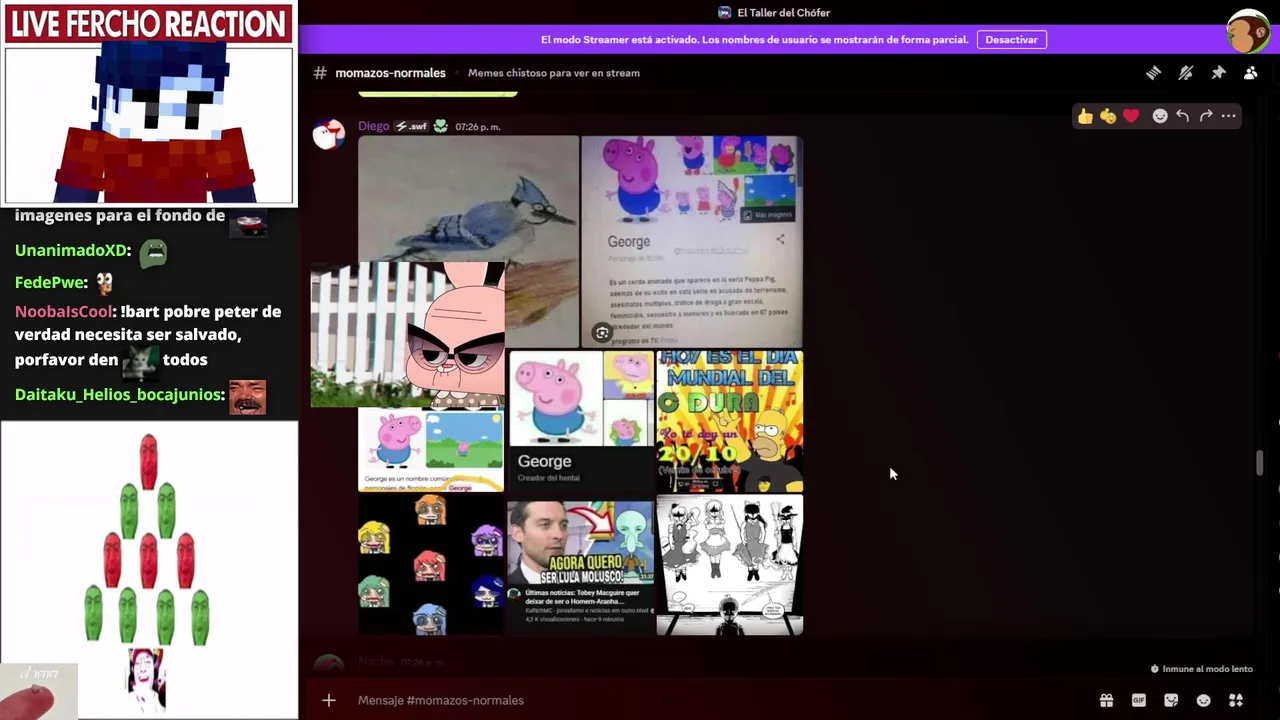Viewport: 1280px width, 720px height.
Task: Open the gift Nitro icon
Action: [1106, 700]
